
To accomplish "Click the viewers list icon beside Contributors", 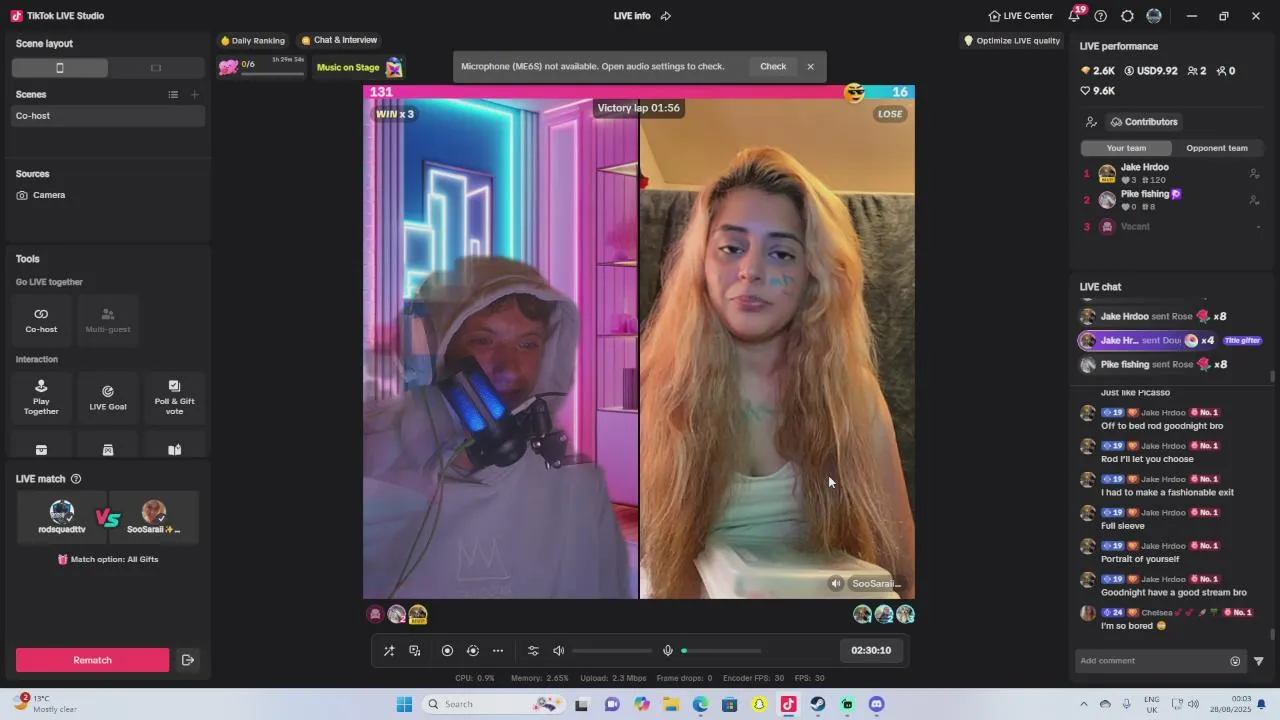I will [1091, 122].
